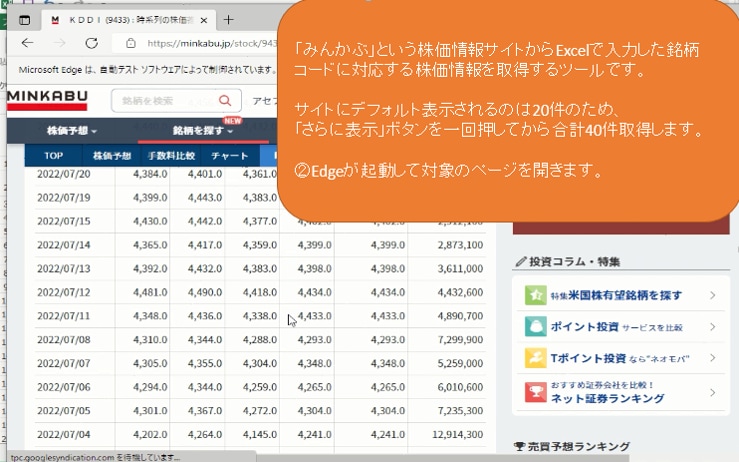Select date cell 2022/07/05
Screen dimensions: 739x462
click(x=64, y=411)
